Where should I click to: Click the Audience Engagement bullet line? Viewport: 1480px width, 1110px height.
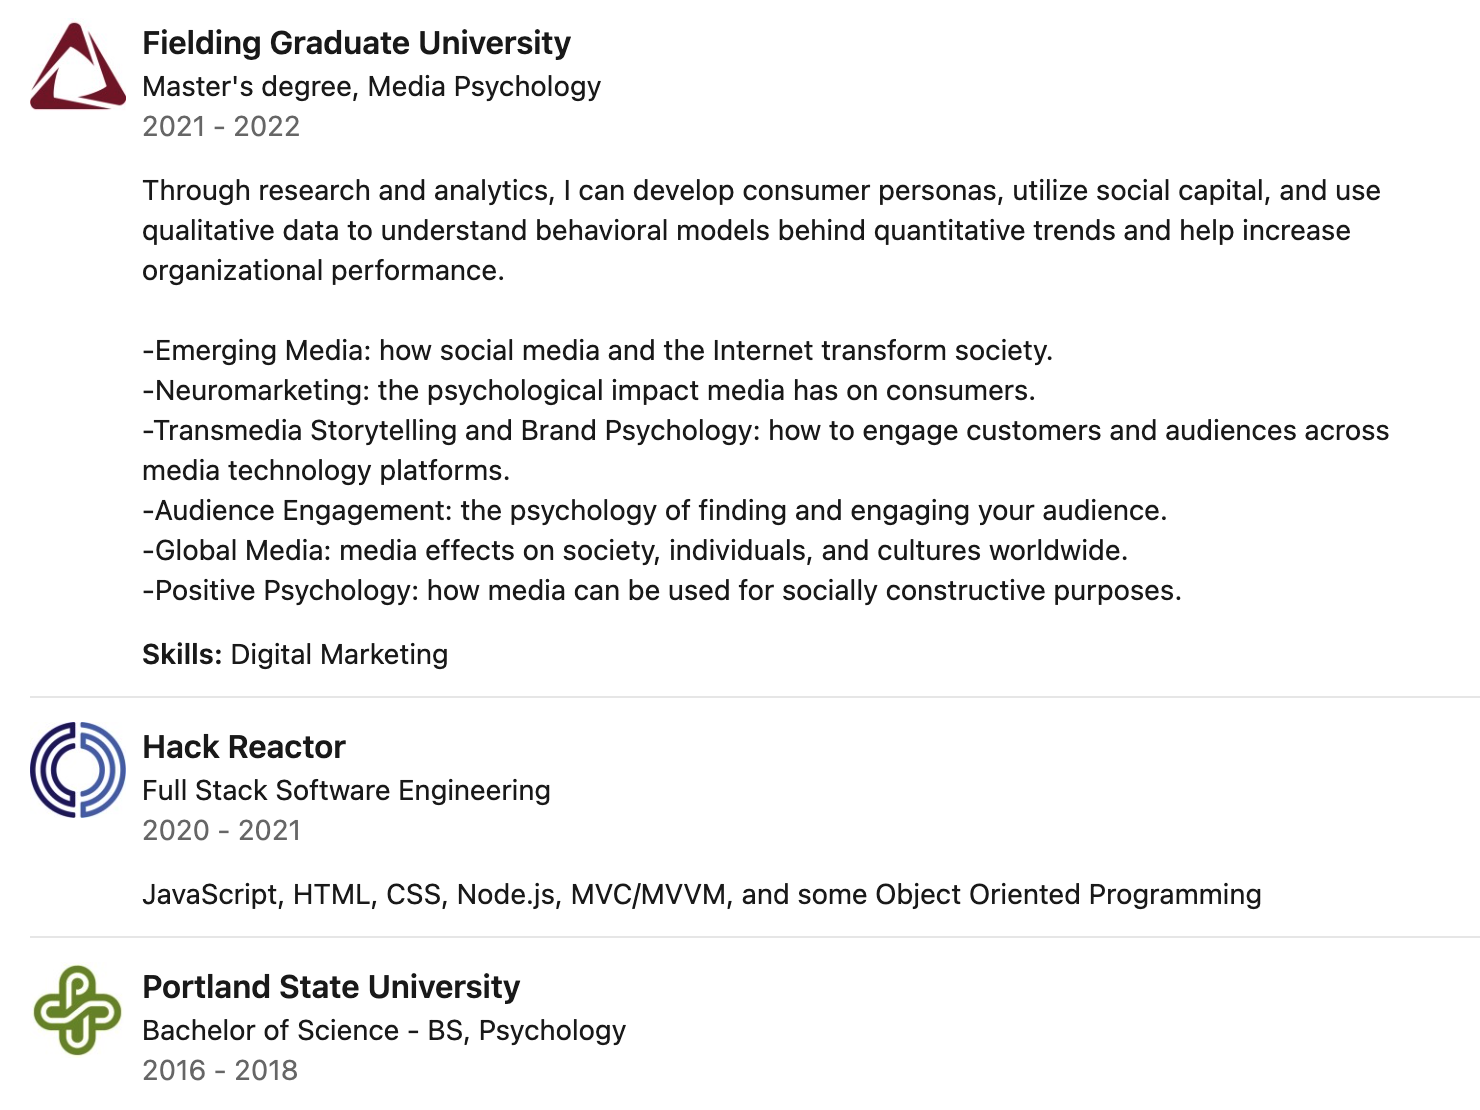[654, 511]
